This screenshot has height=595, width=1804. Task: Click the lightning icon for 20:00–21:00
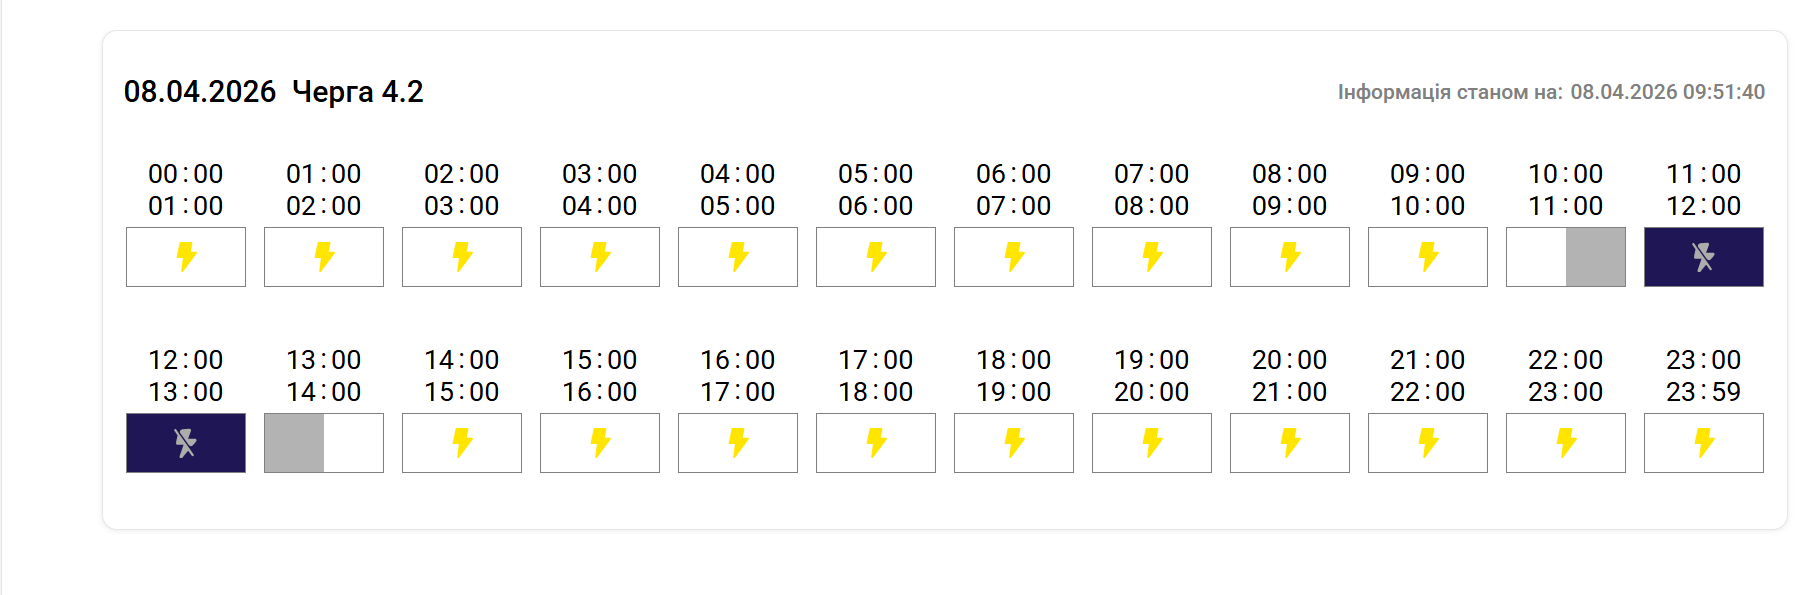pyautogui.click(x=1290, y=443)
